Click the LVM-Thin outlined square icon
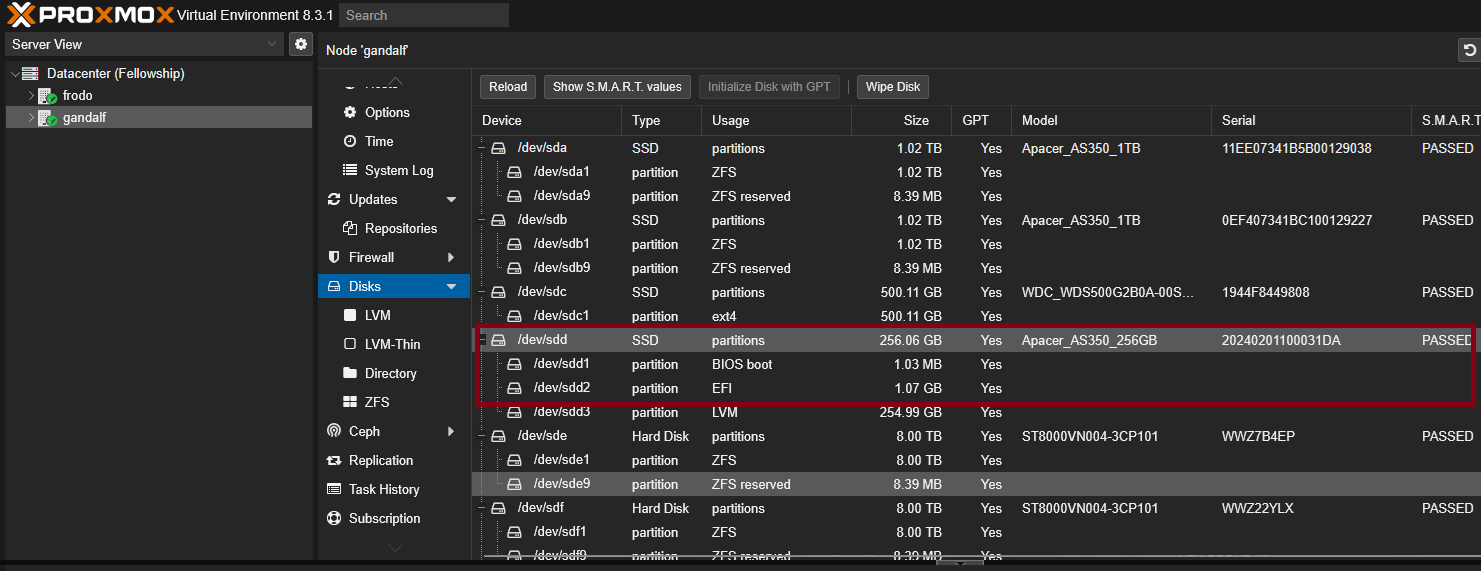 point(350,344)
